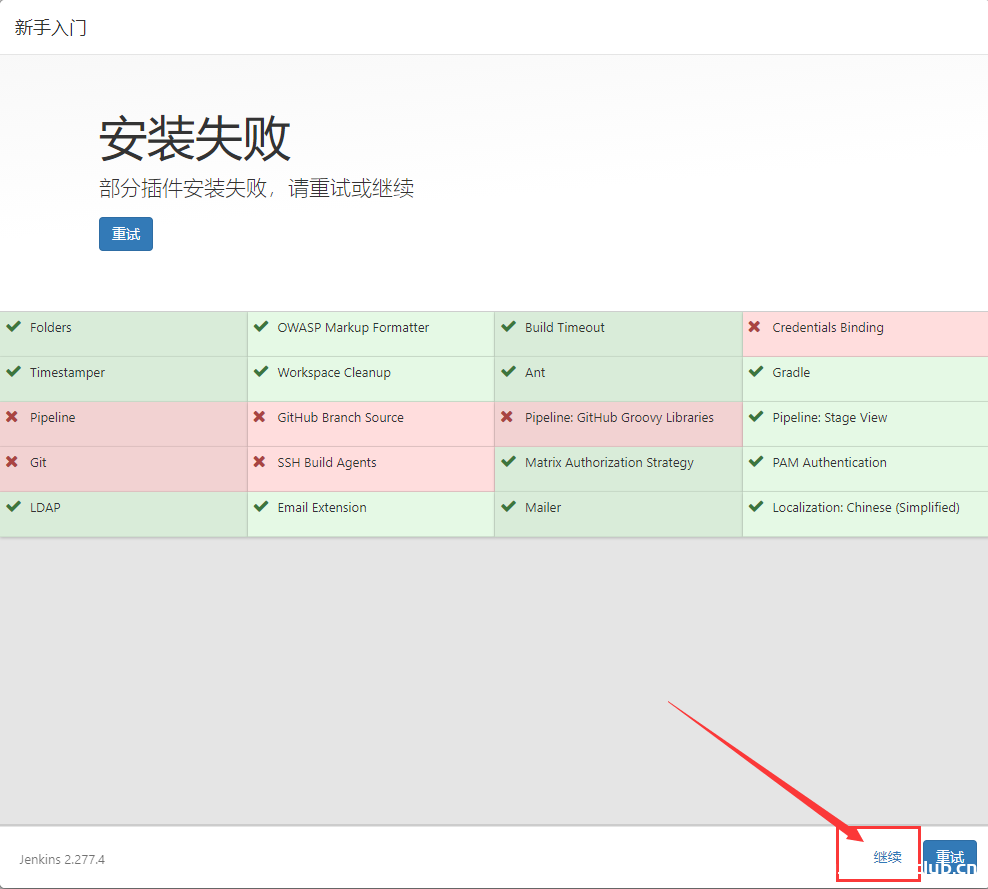Click the success checkmark beside Timestamper

(x=14, y=372)
